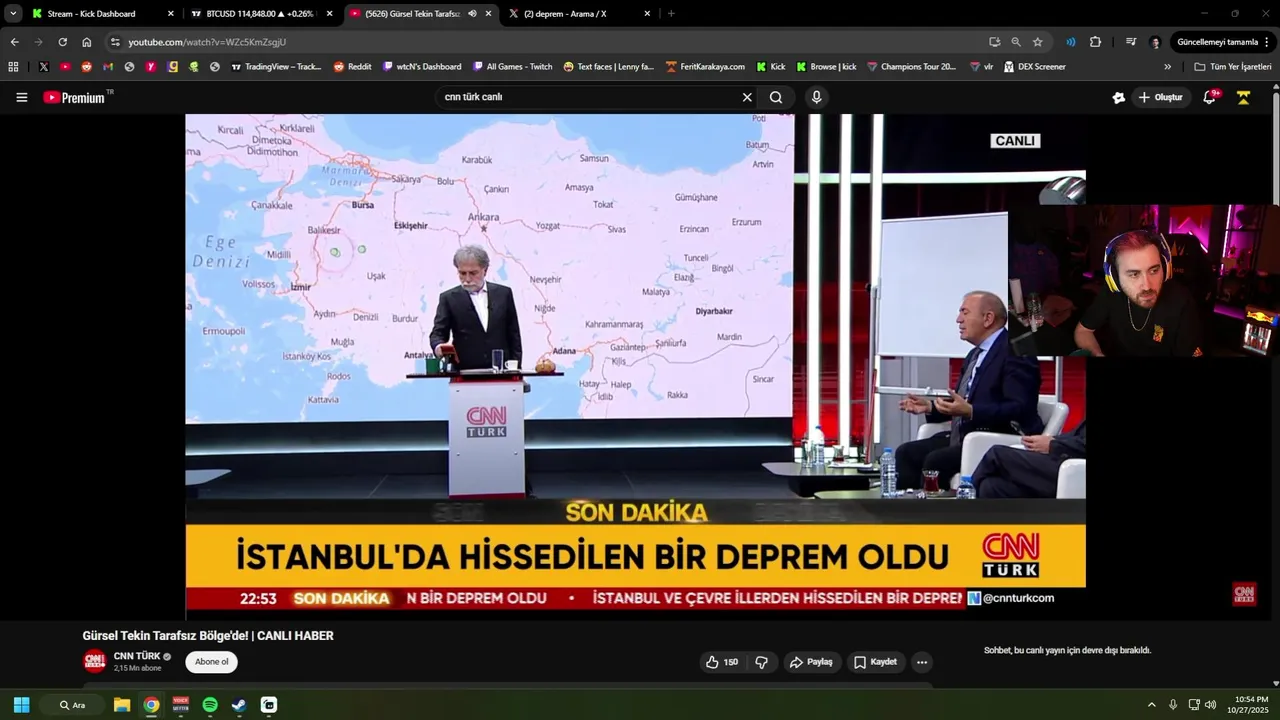The height and width of the screenshot is (720, 1280).
Task: Open the CNN TÜRK channel name link
Action: tap(137, 656)
